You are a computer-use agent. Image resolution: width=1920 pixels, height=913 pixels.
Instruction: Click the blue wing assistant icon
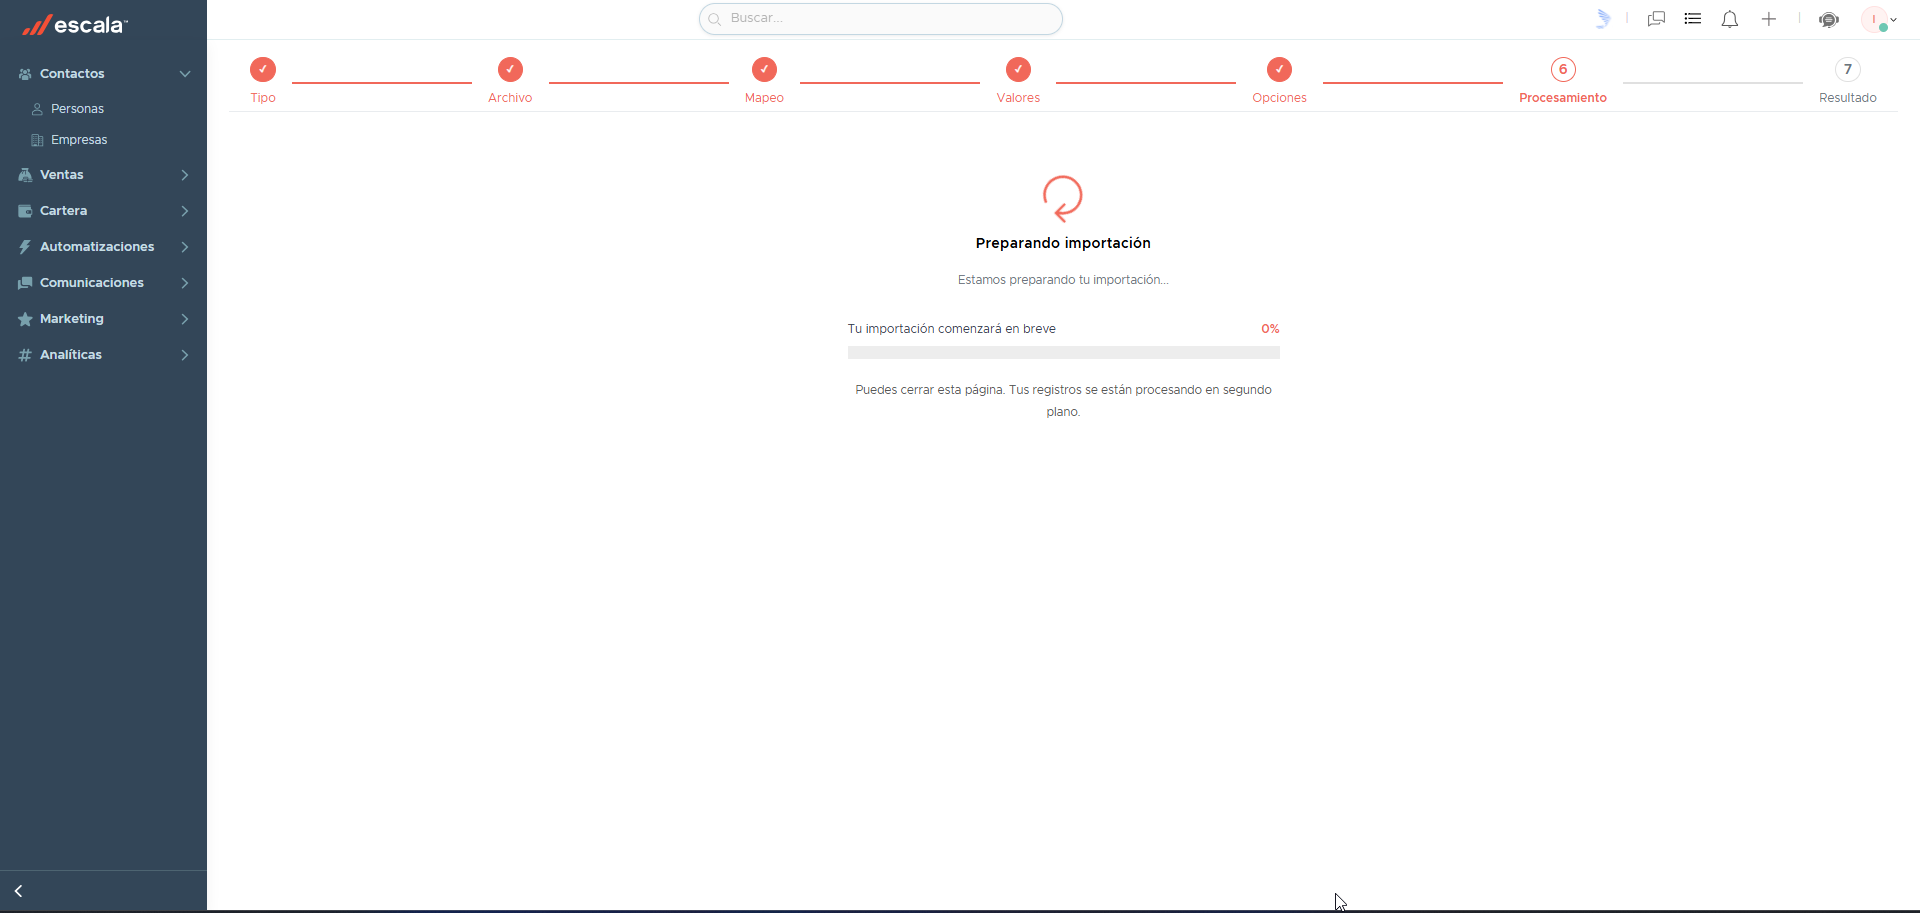click(1603, 19)
